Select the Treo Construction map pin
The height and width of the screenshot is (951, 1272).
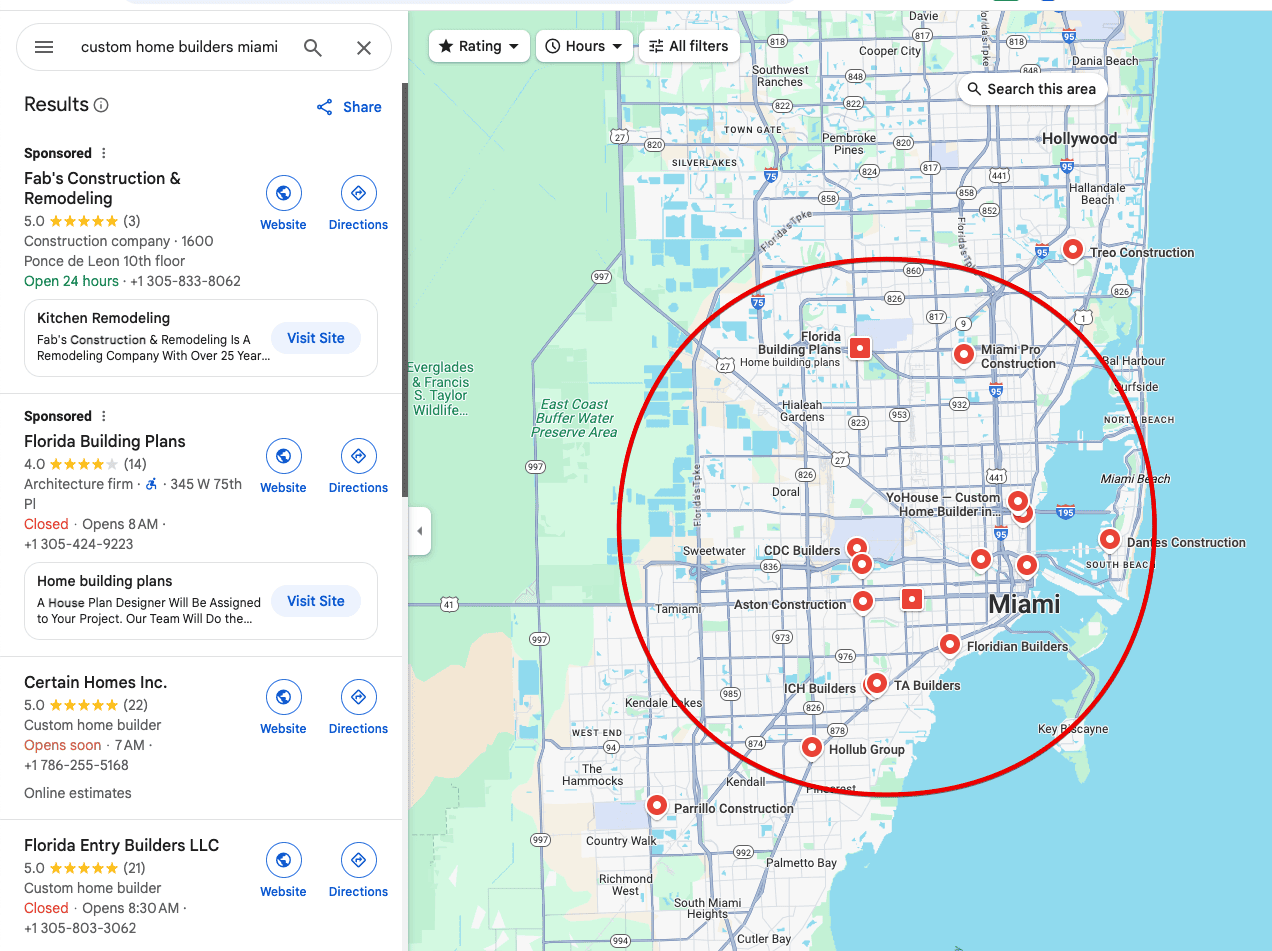(1072, 249)
